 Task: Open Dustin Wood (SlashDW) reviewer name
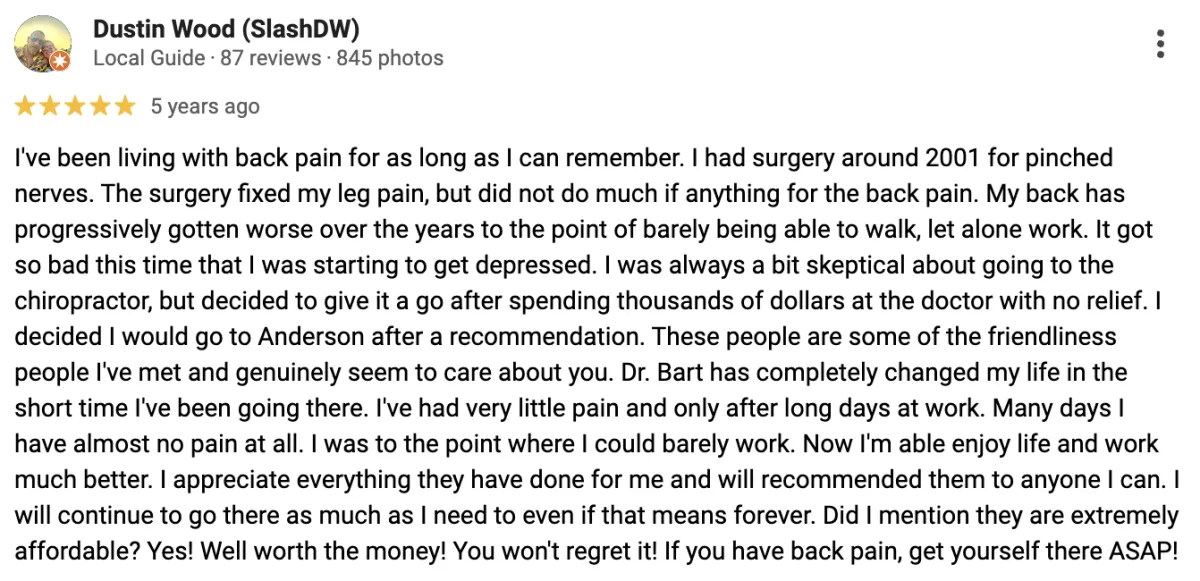click(x=226, y=29)
